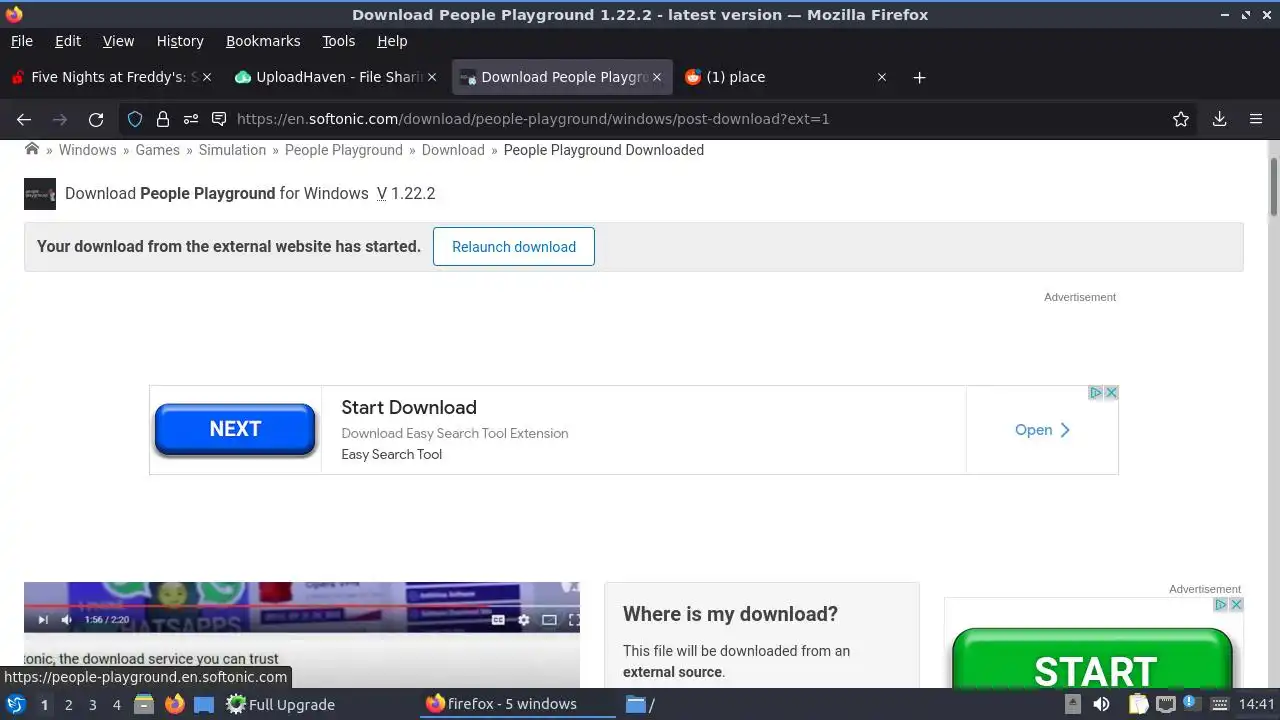The height and width of the screenshot is (720, 1280).
Task: Switch to workspace 4 in the taskbar
Action: [x=116, y=704]
